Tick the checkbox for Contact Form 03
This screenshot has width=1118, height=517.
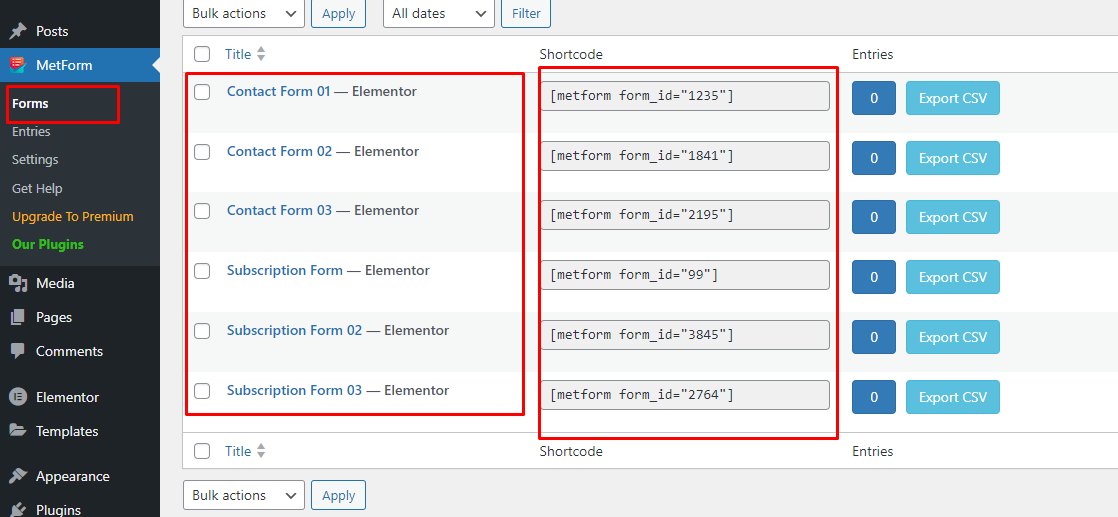(x=202, y=211)
